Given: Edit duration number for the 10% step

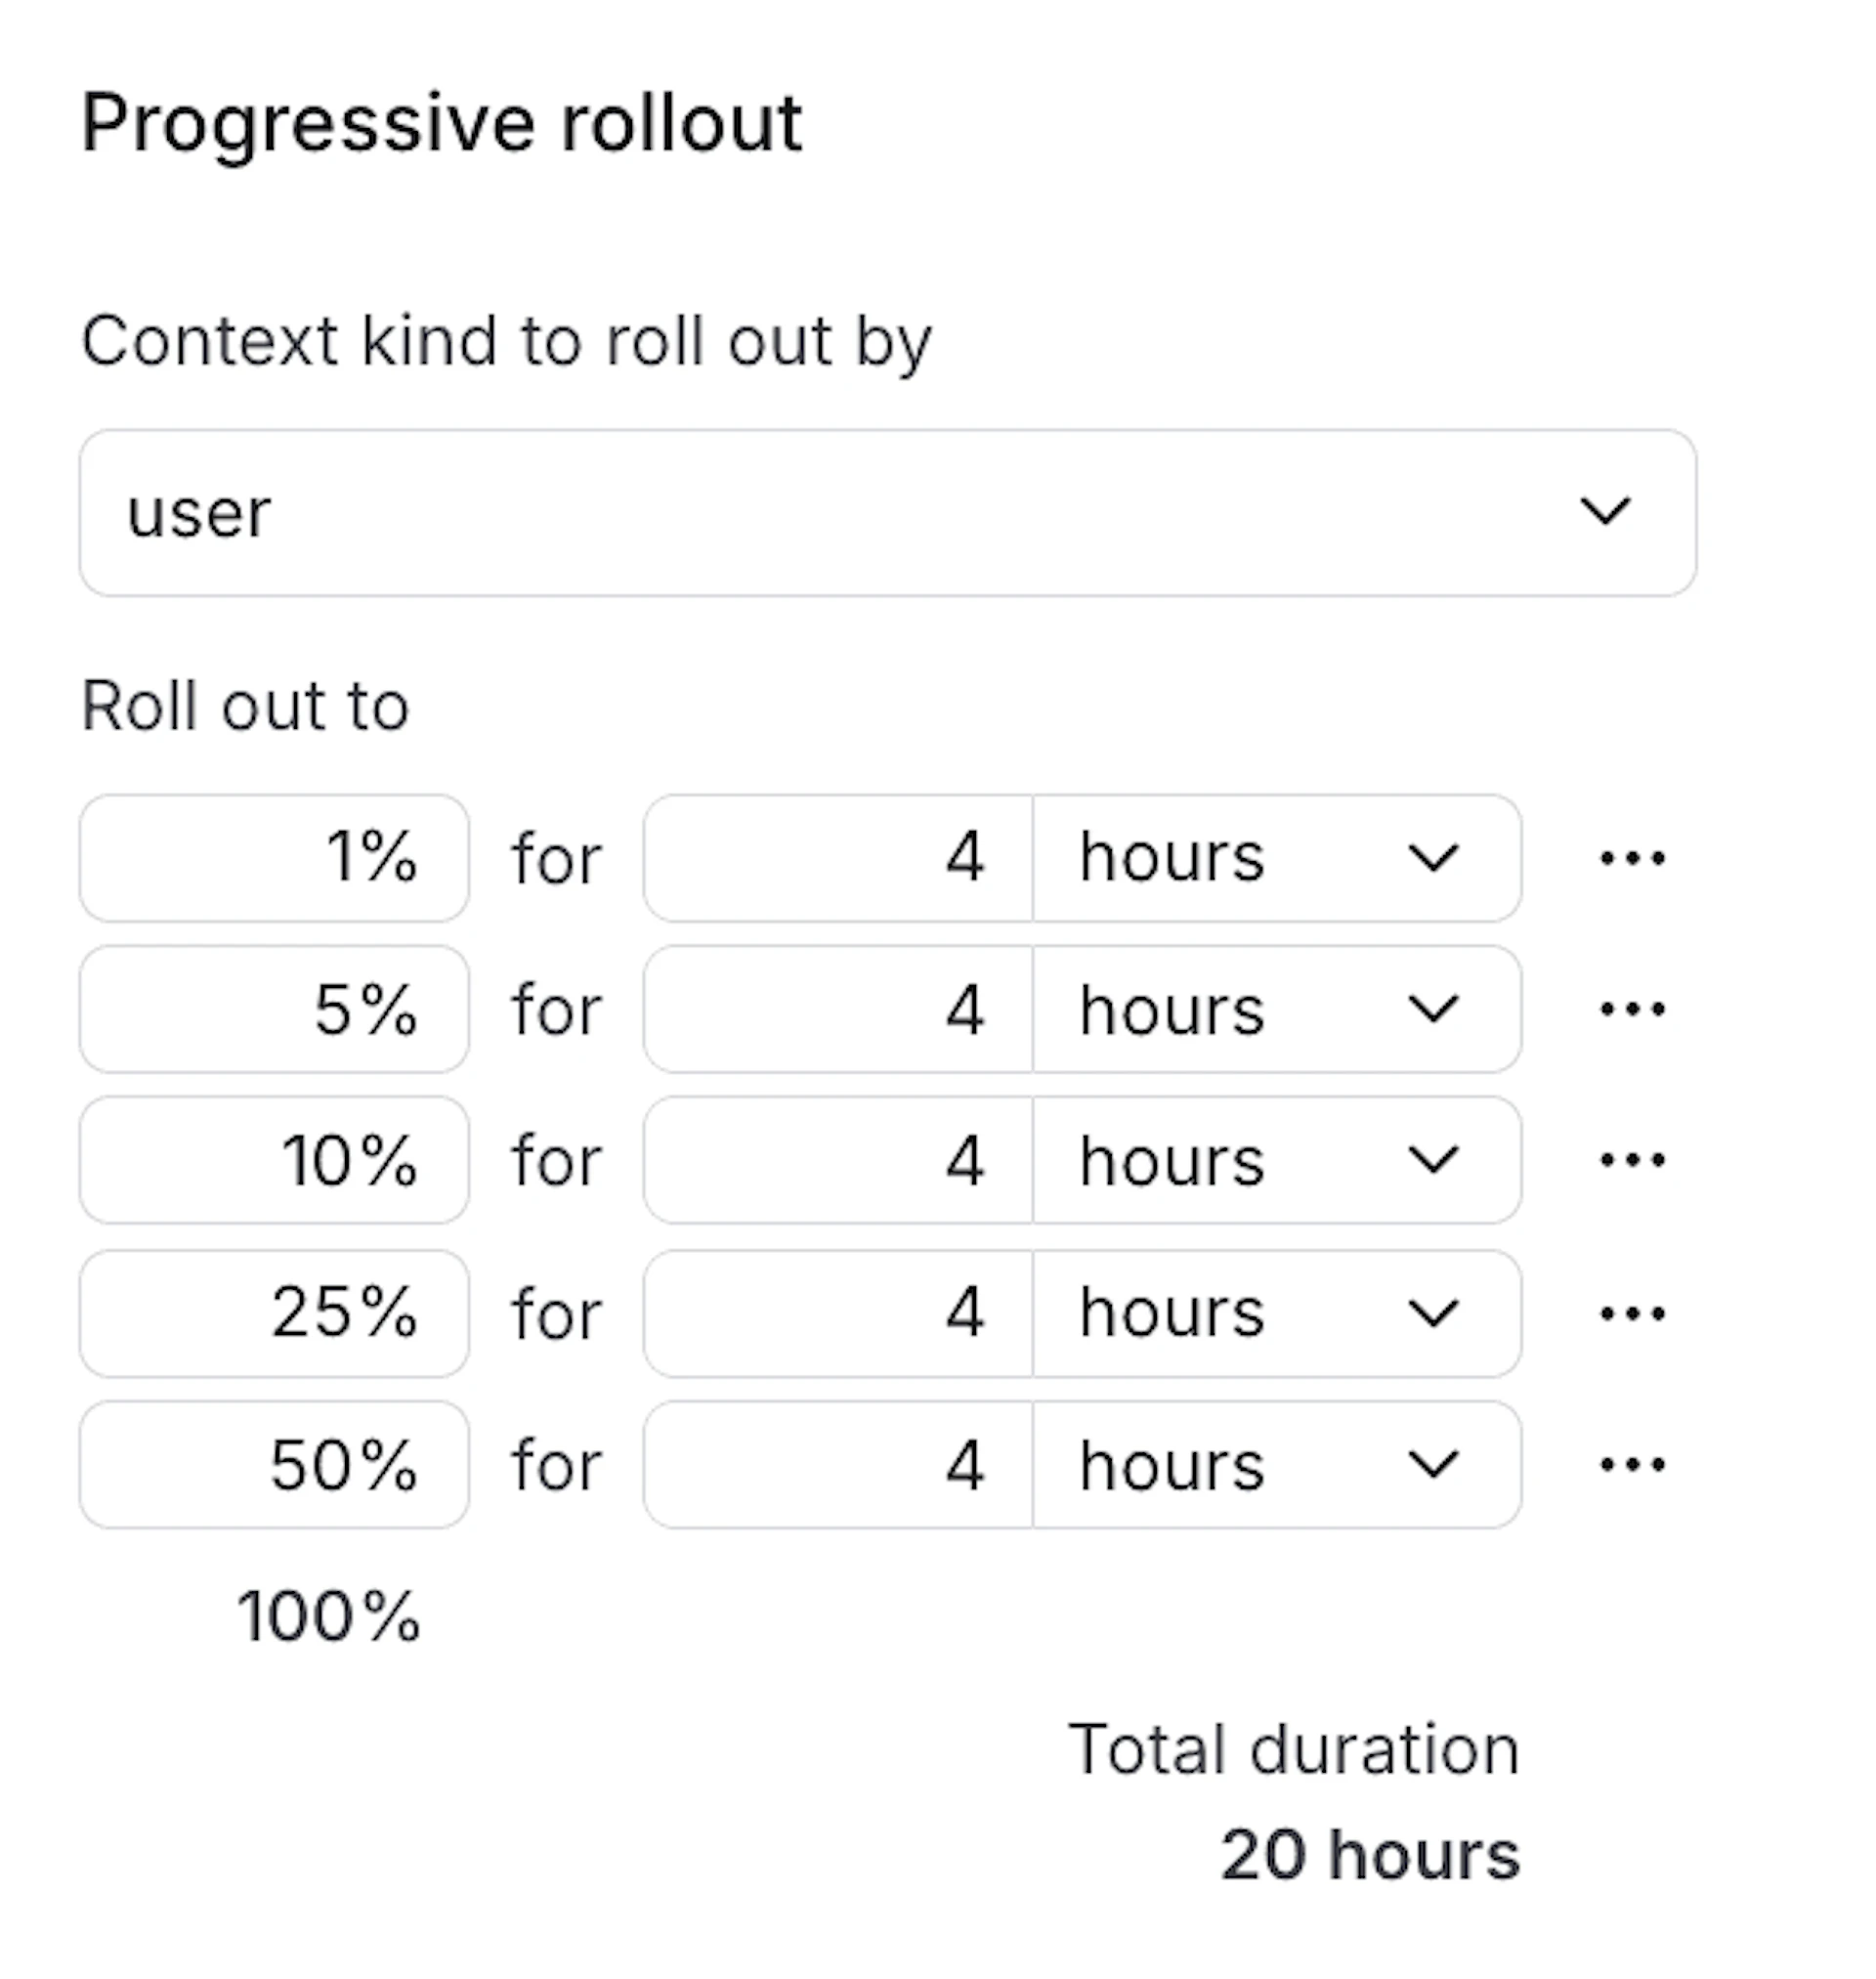Looking at the screenshot, I should point(838,1160).
